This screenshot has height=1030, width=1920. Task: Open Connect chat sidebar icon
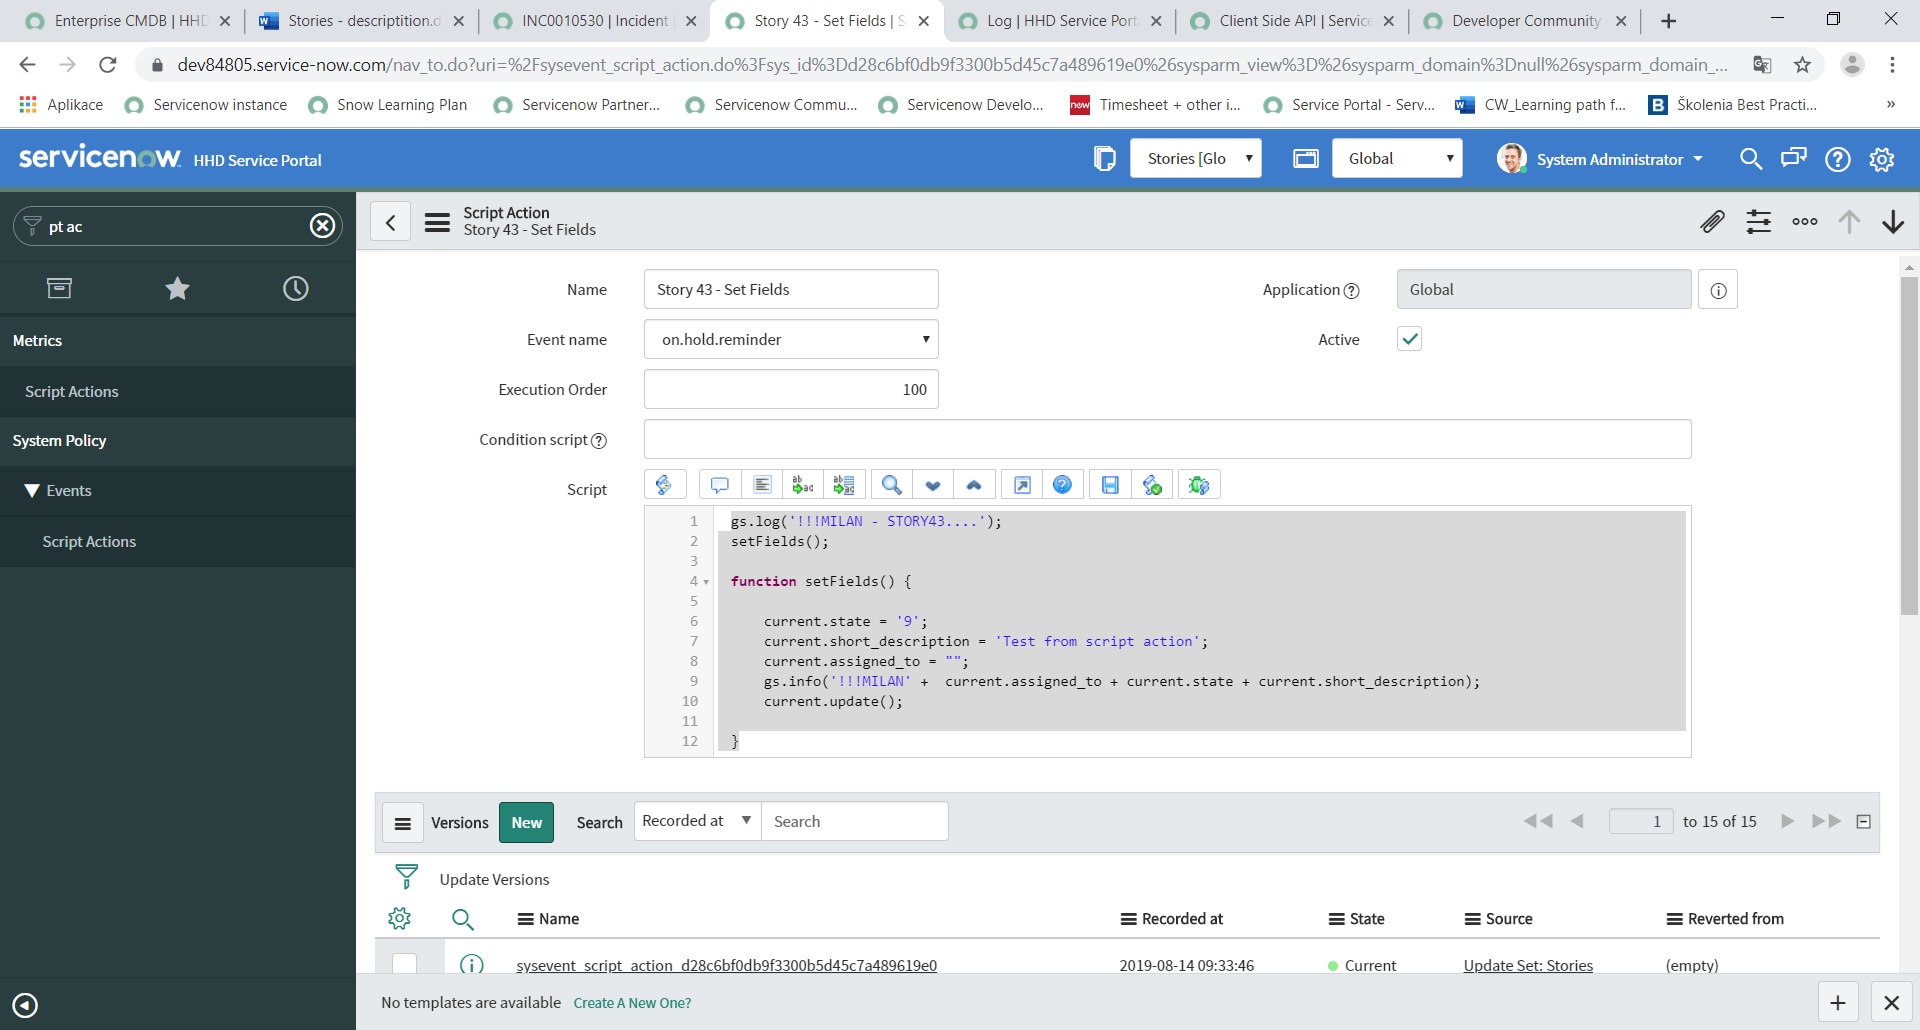pos(1794,159)
